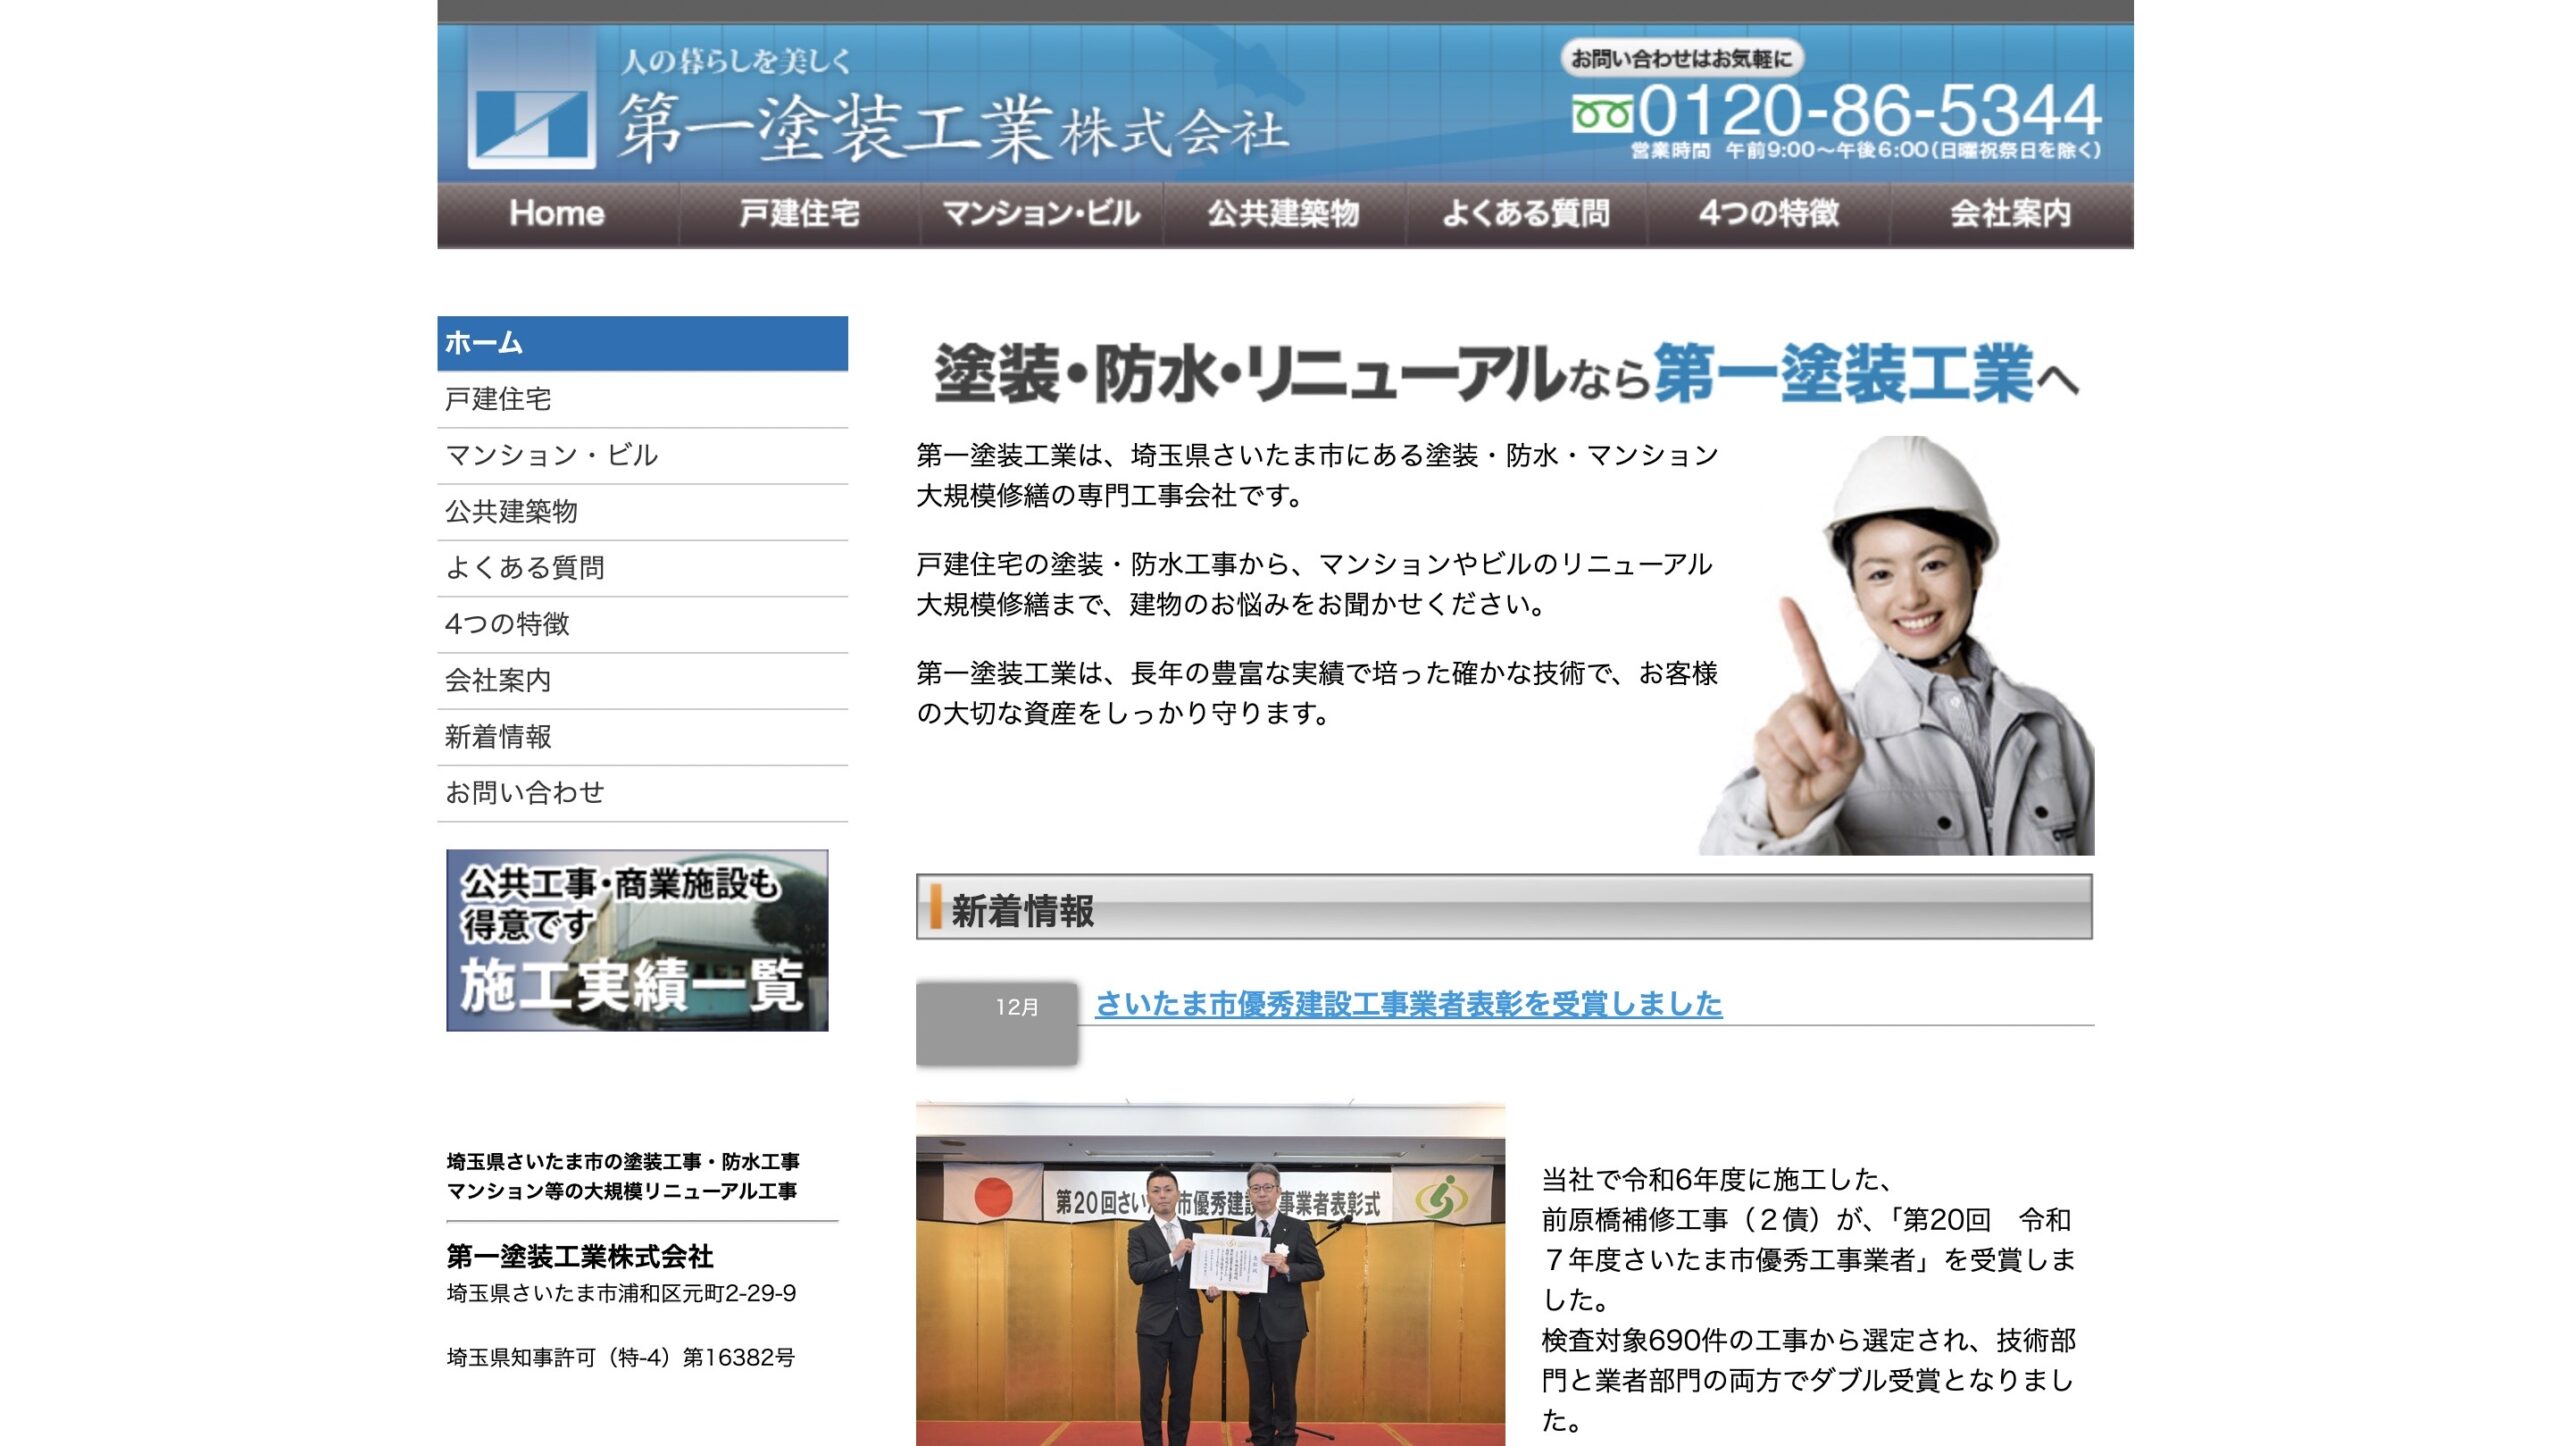Go to 公共建築物 in the top navigation
The width and height of the screenshot is (2560, 1446).
[1283, 213]
